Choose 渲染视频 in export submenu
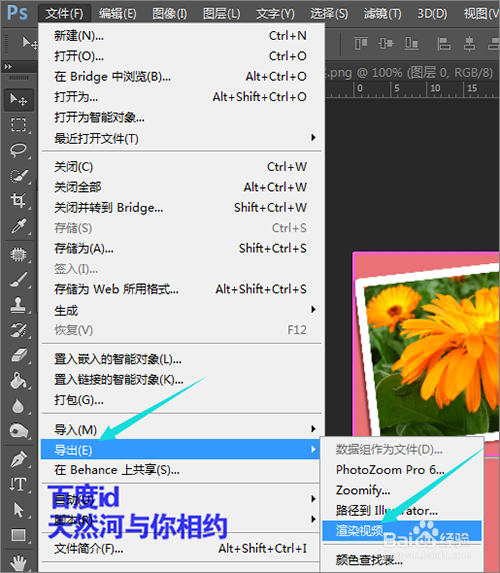The image size is (500, 573). 402,531
